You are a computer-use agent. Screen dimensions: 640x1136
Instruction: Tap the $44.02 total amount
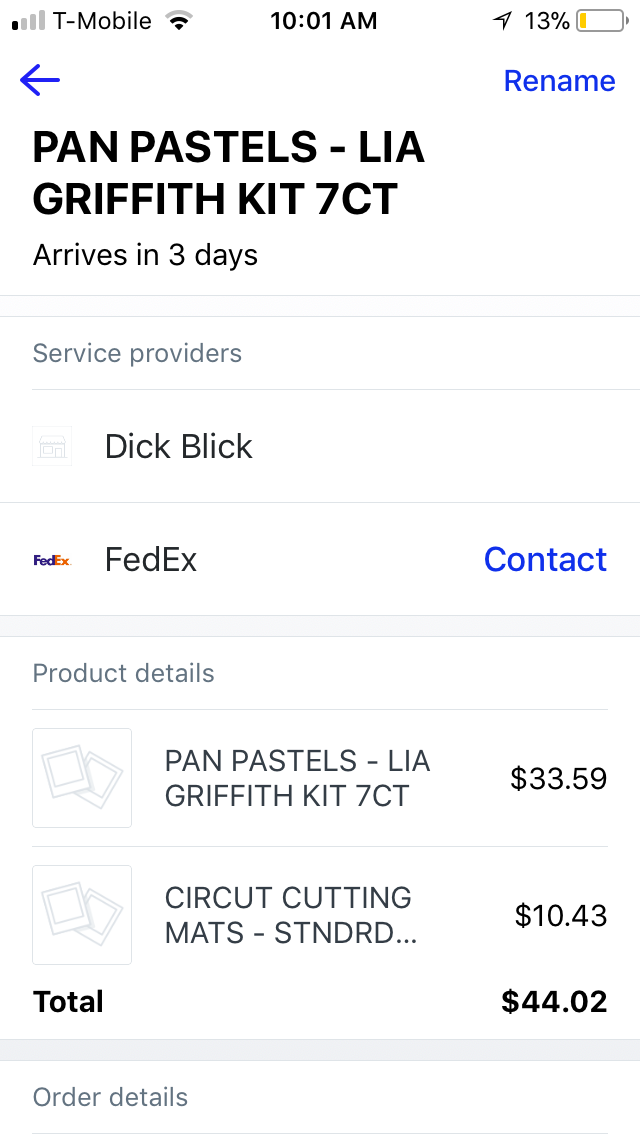click(554, 1001)
